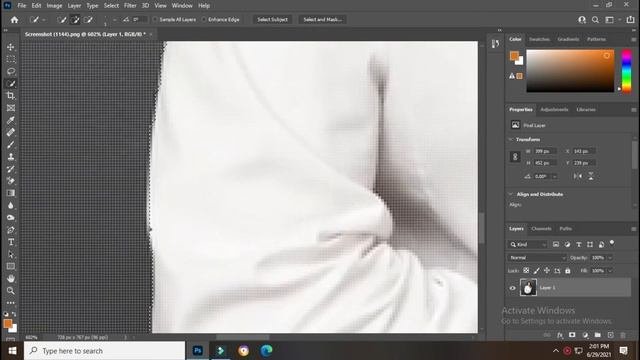
Task: Create a new layer
Action: pos(610,335)
